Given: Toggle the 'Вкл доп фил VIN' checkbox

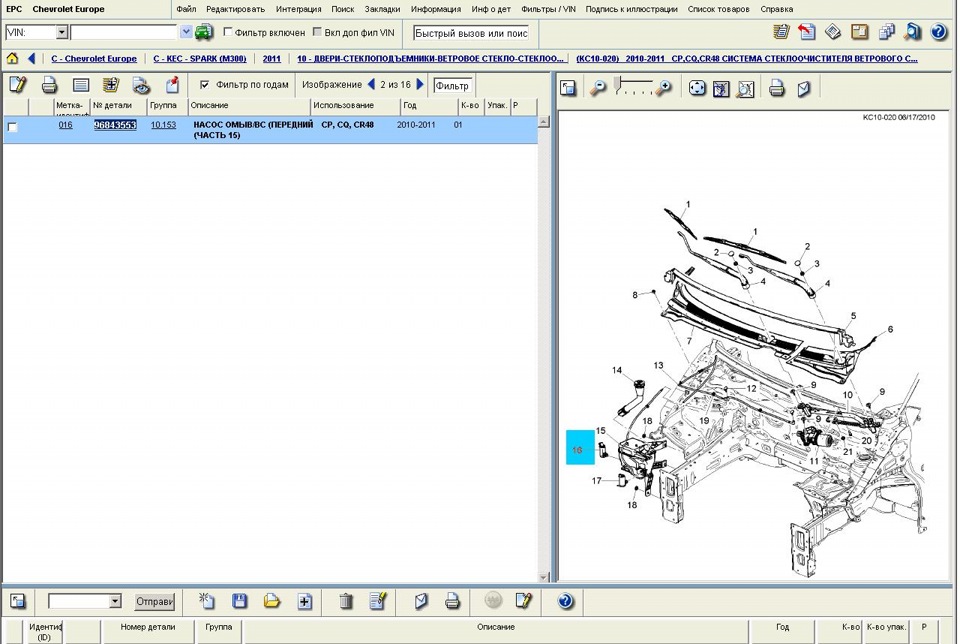Looking at the screenshot, I should click(x=318, y=33).
